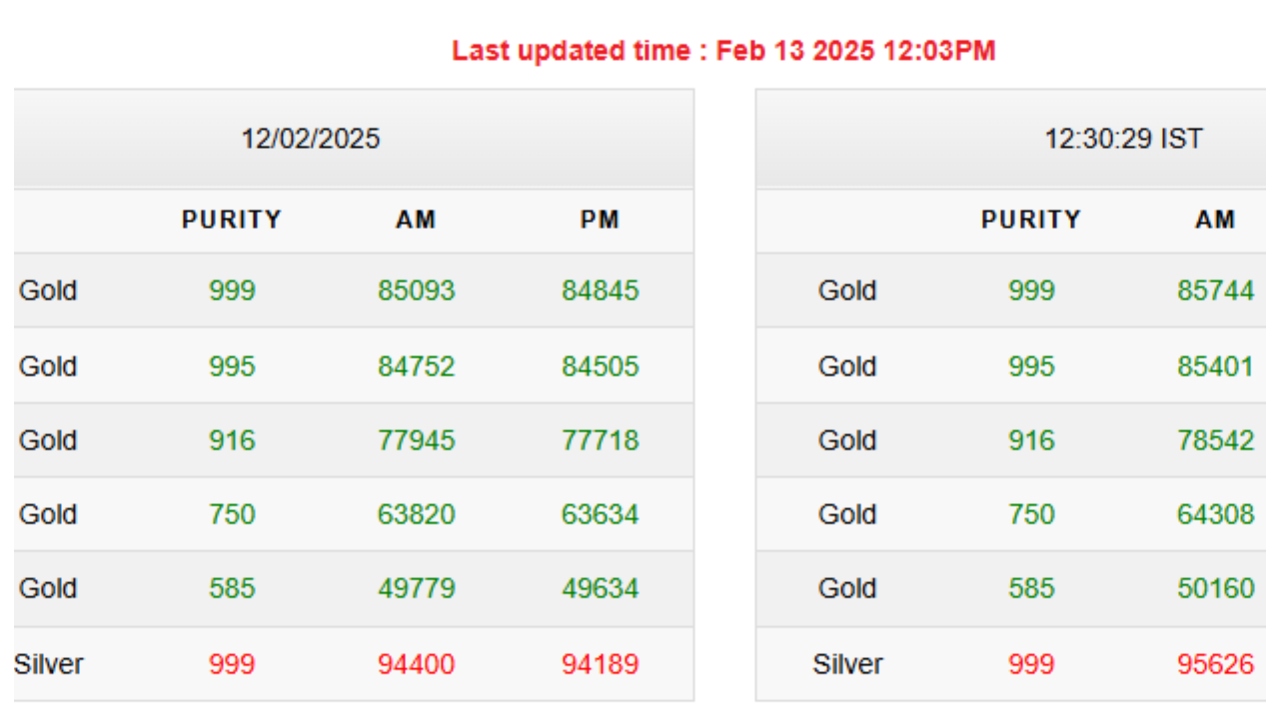The width and height of the screenshot is (1280, 718).
Task: Select the 84752 price cell
Action: 416,367
